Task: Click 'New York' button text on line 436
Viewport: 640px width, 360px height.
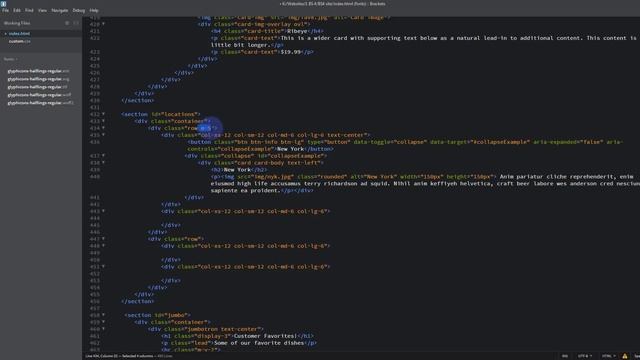Action: tap(290, 149)
